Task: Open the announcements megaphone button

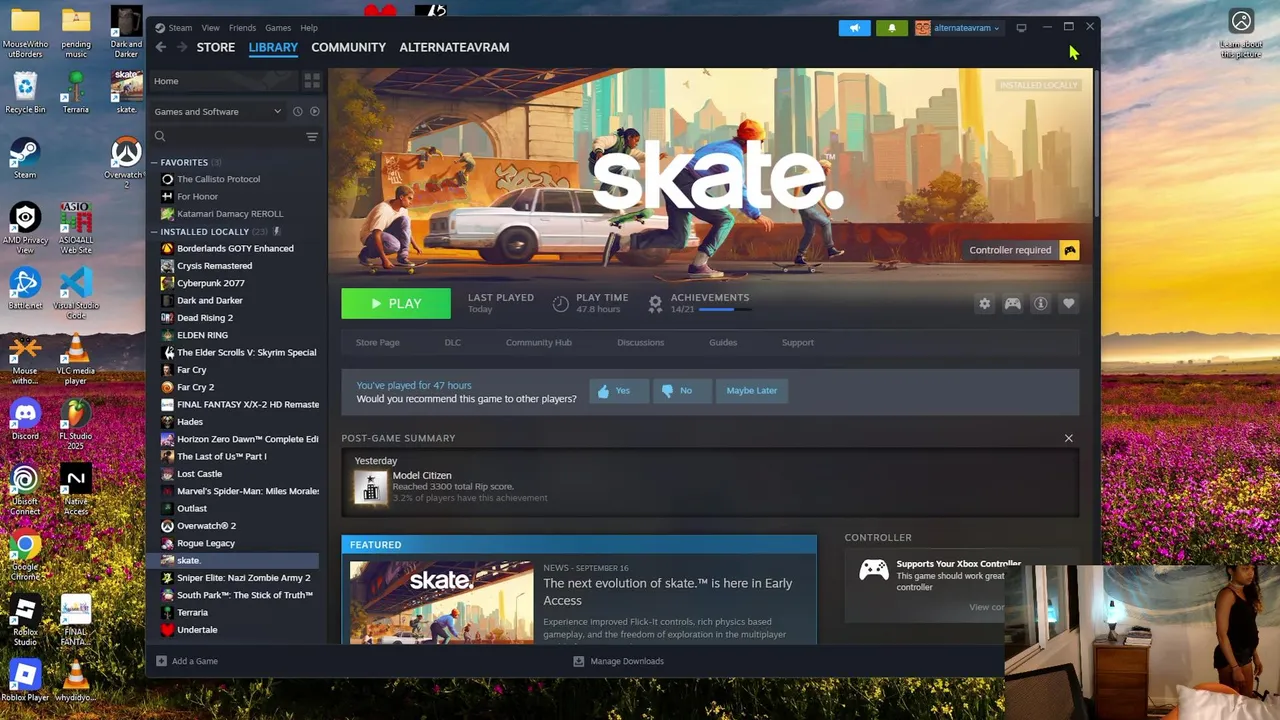Action: tap(854, 28)
